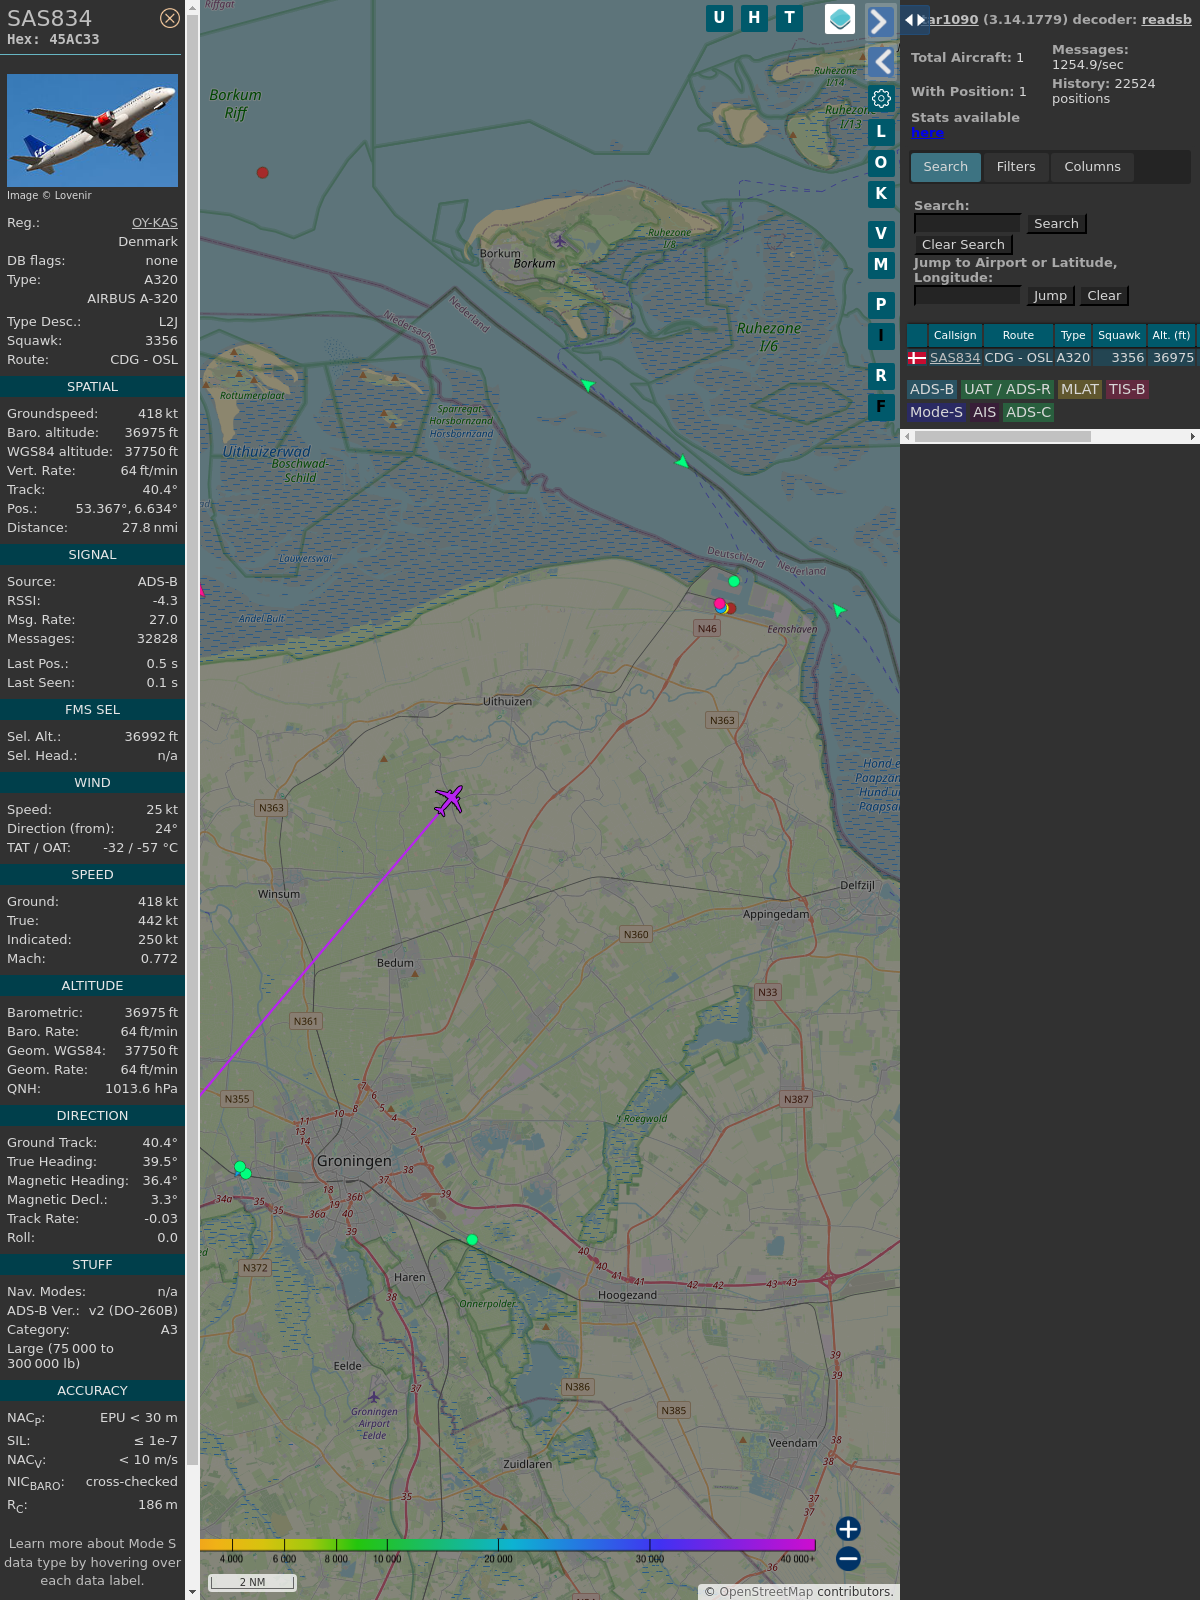Open the OY-KAS registration link

tap(155, 223)
